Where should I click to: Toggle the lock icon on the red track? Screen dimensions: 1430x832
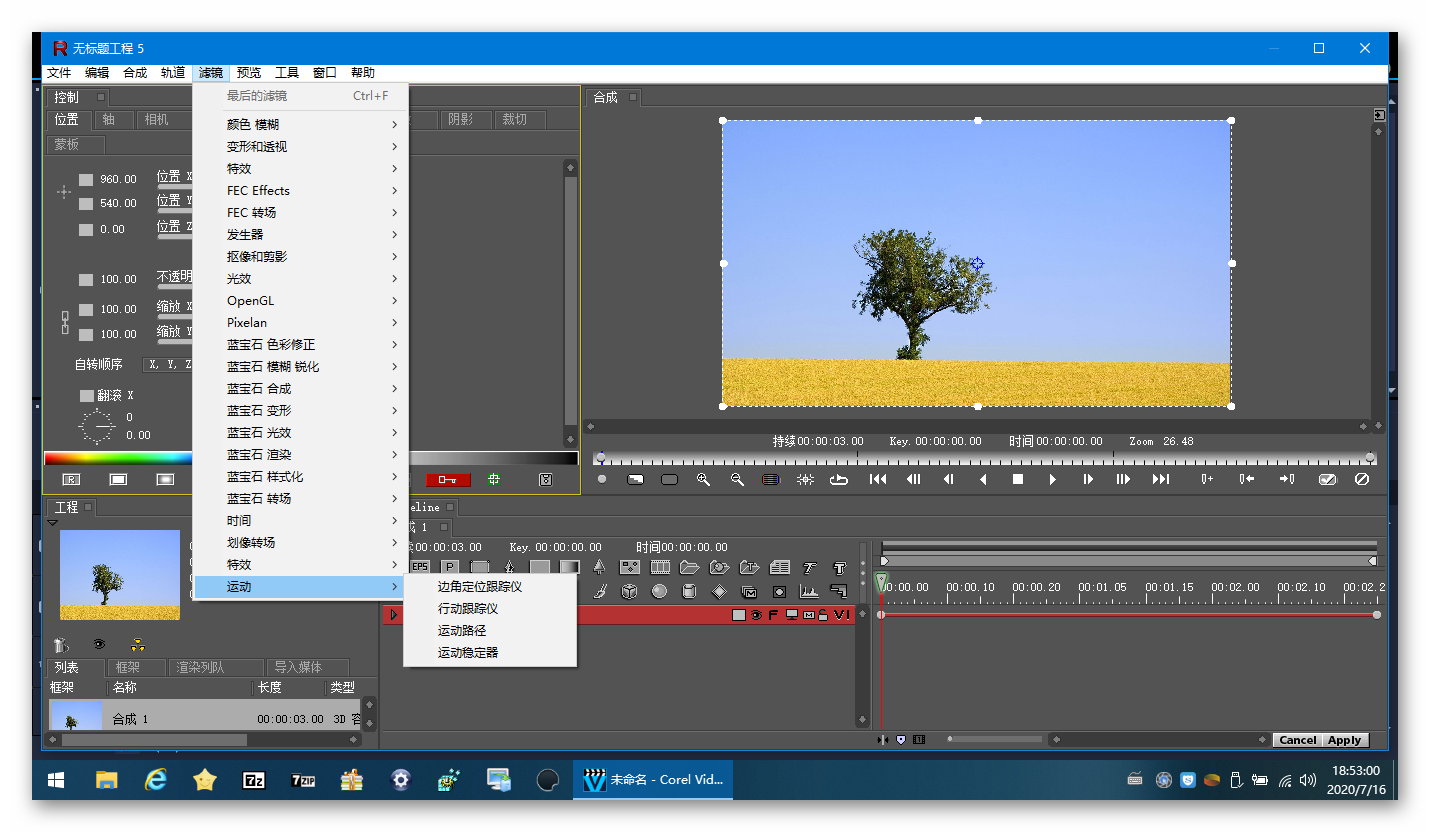click(x=823, y=615)
